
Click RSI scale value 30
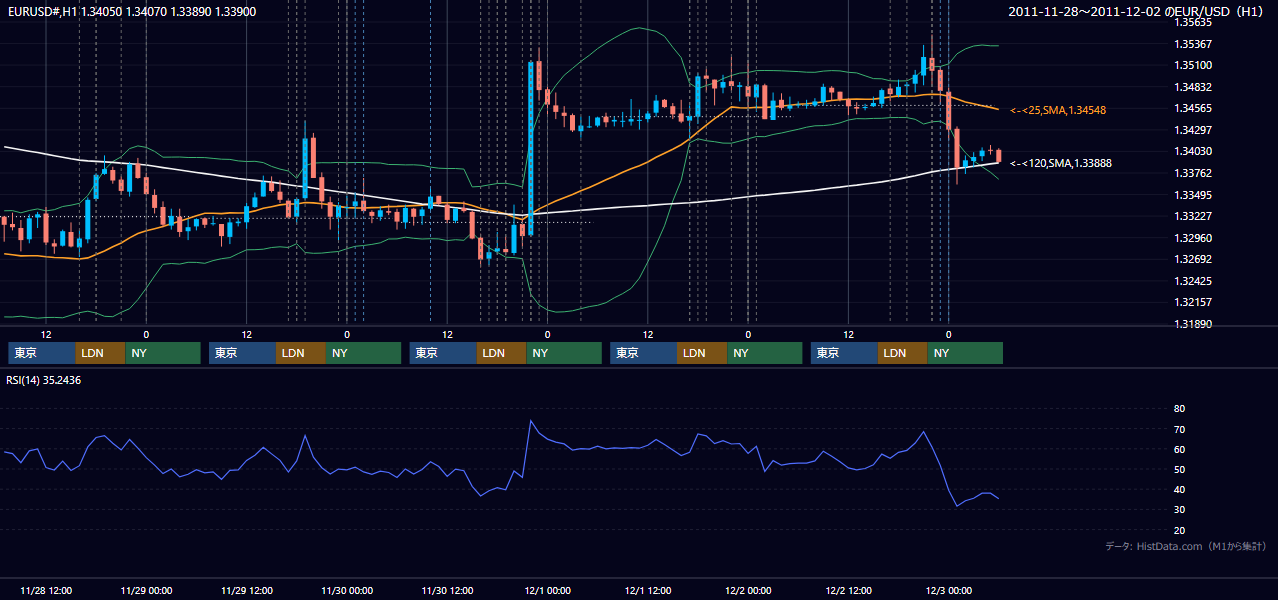1179,510
